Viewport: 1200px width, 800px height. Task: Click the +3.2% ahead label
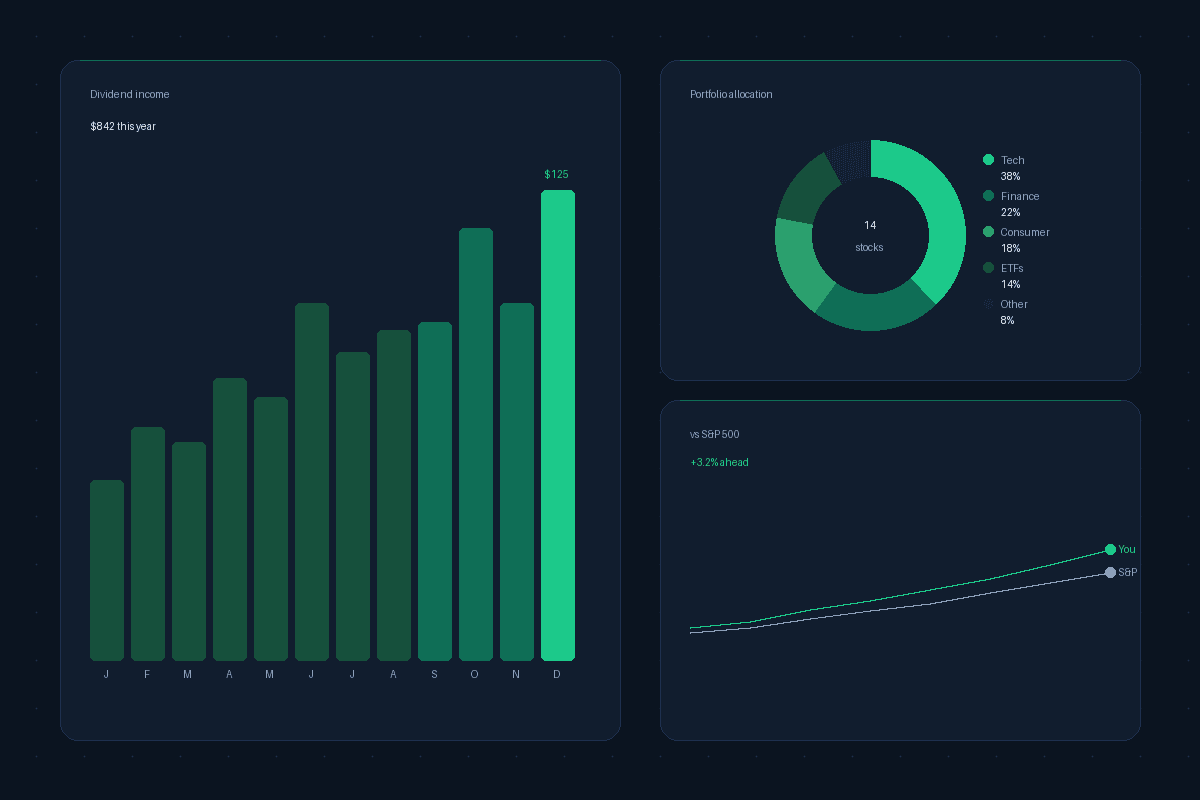pos(719,462)
